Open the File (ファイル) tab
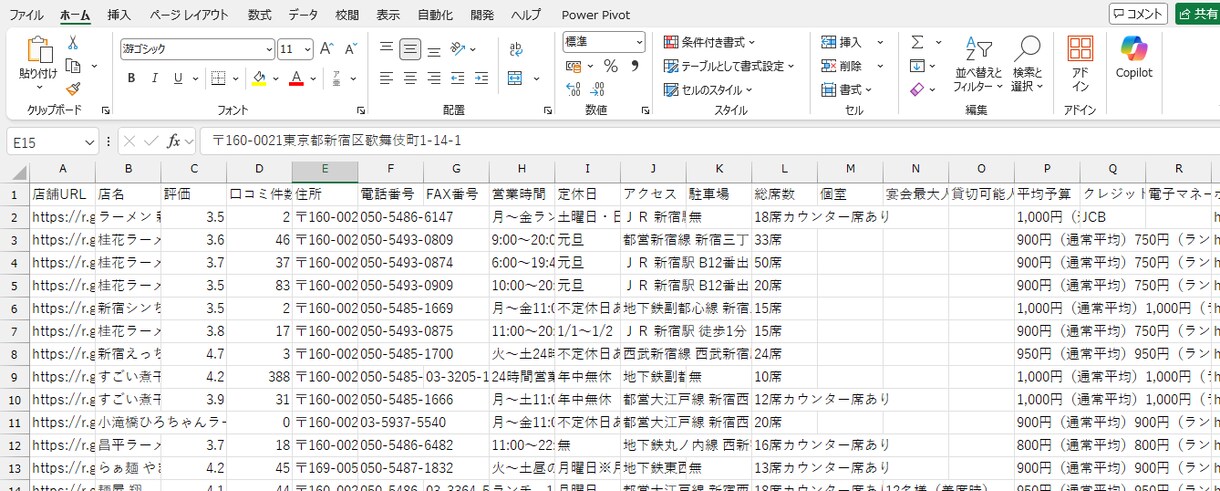Image resolution: width=1220 pixels, height=491 pixels. tap(26, 15)
